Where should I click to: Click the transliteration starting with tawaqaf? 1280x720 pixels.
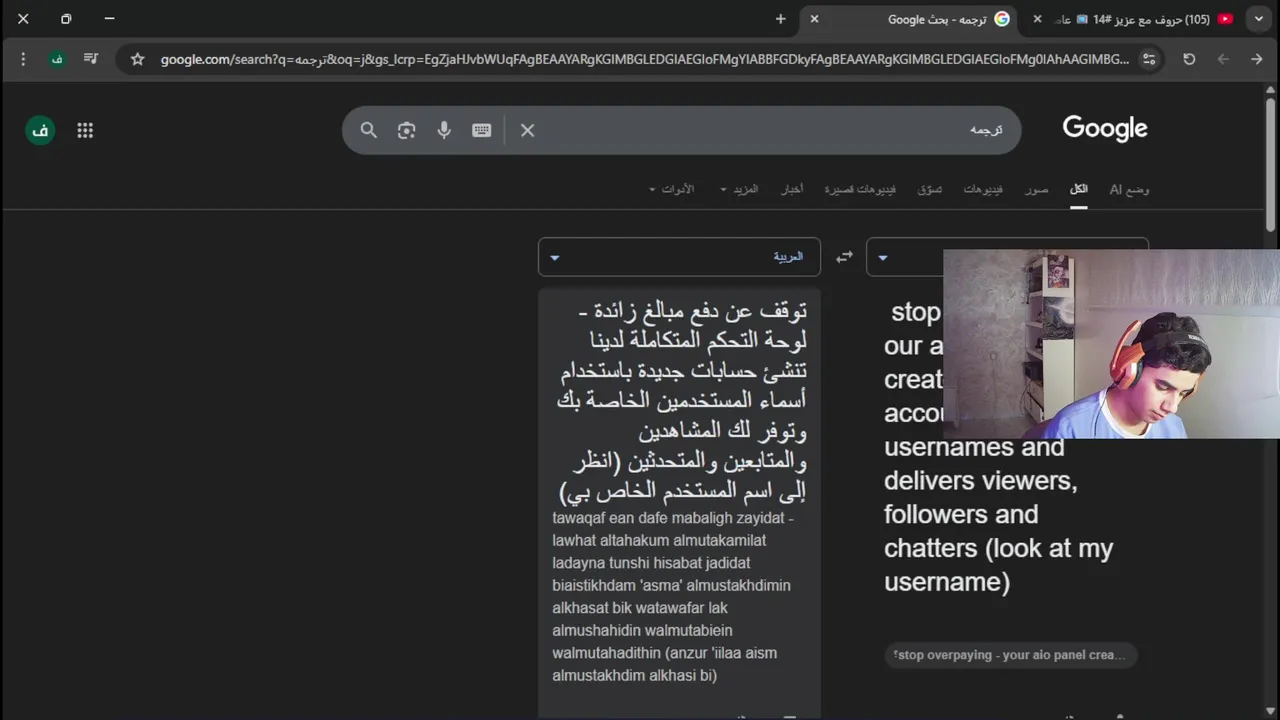pos(672,597)
